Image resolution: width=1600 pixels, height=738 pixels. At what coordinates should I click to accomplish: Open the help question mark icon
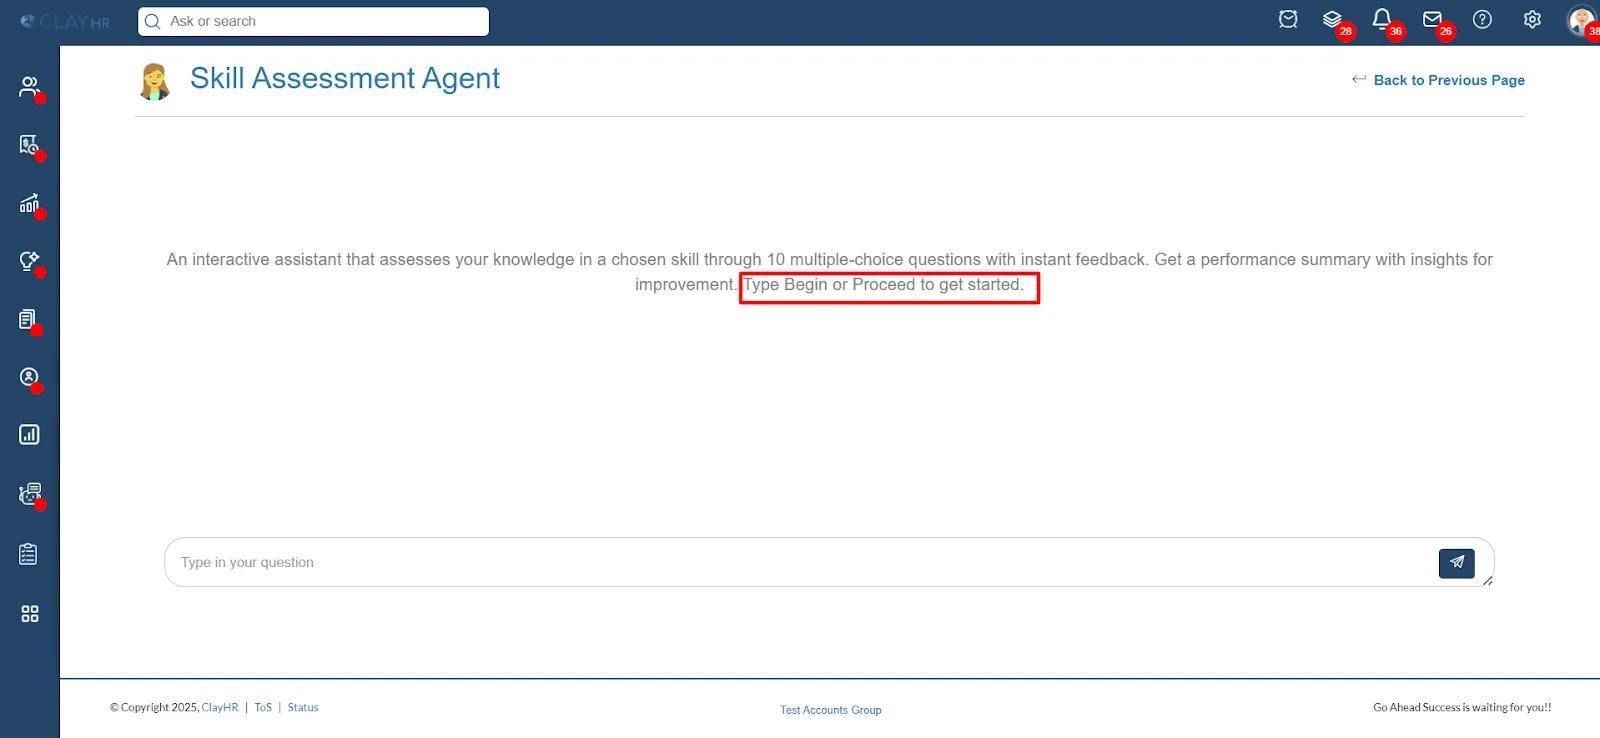coord(1482,19)
